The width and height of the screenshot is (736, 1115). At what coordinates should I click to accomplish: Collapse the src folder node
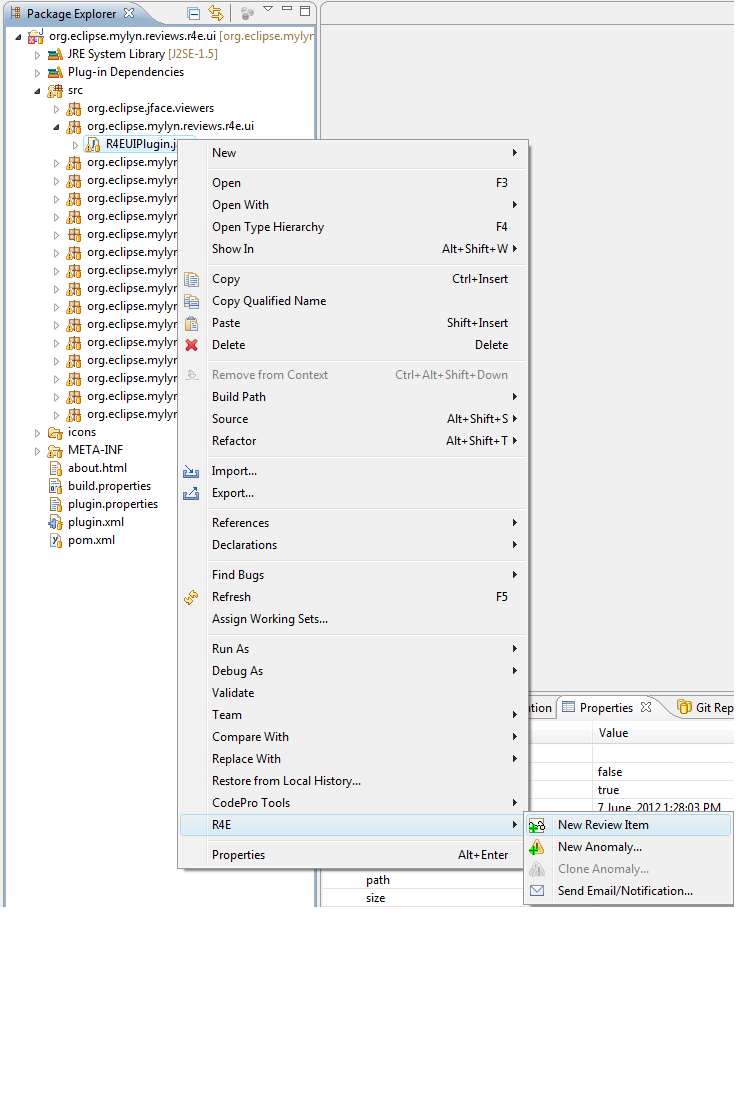click(x=38, y=91)
